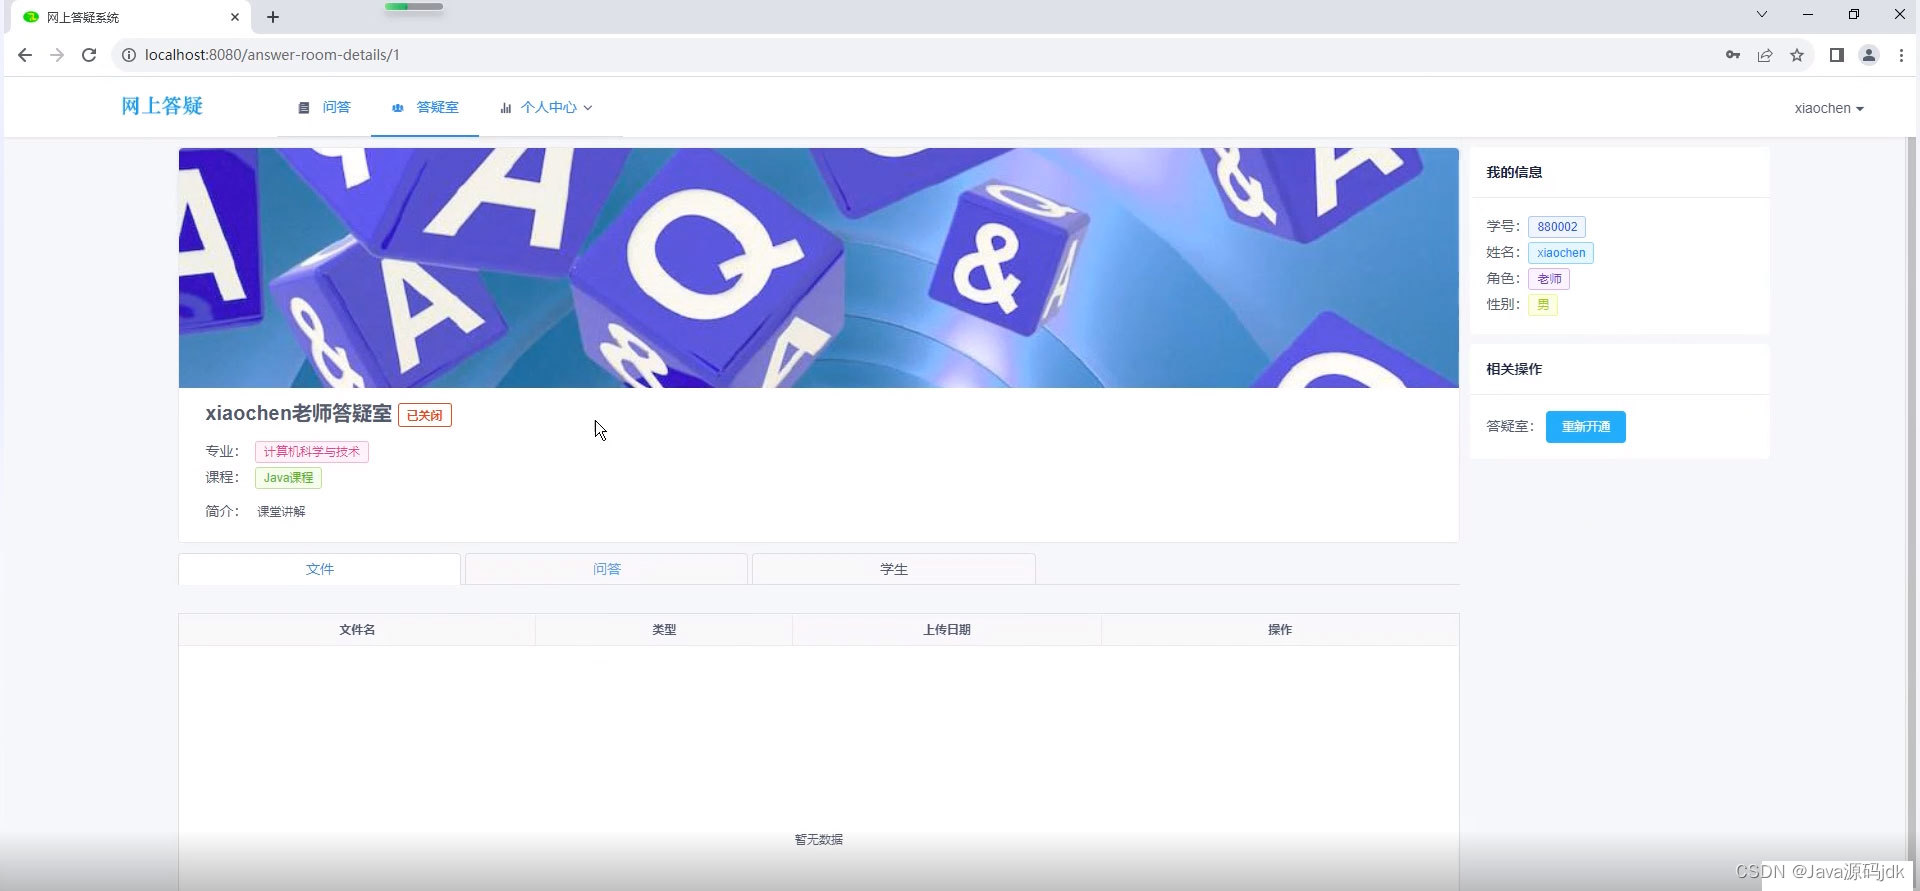The width and height of the screenshot is (1920, 891).
Task: Click the 课堂讲解 description text
Action: coord(281,512)
